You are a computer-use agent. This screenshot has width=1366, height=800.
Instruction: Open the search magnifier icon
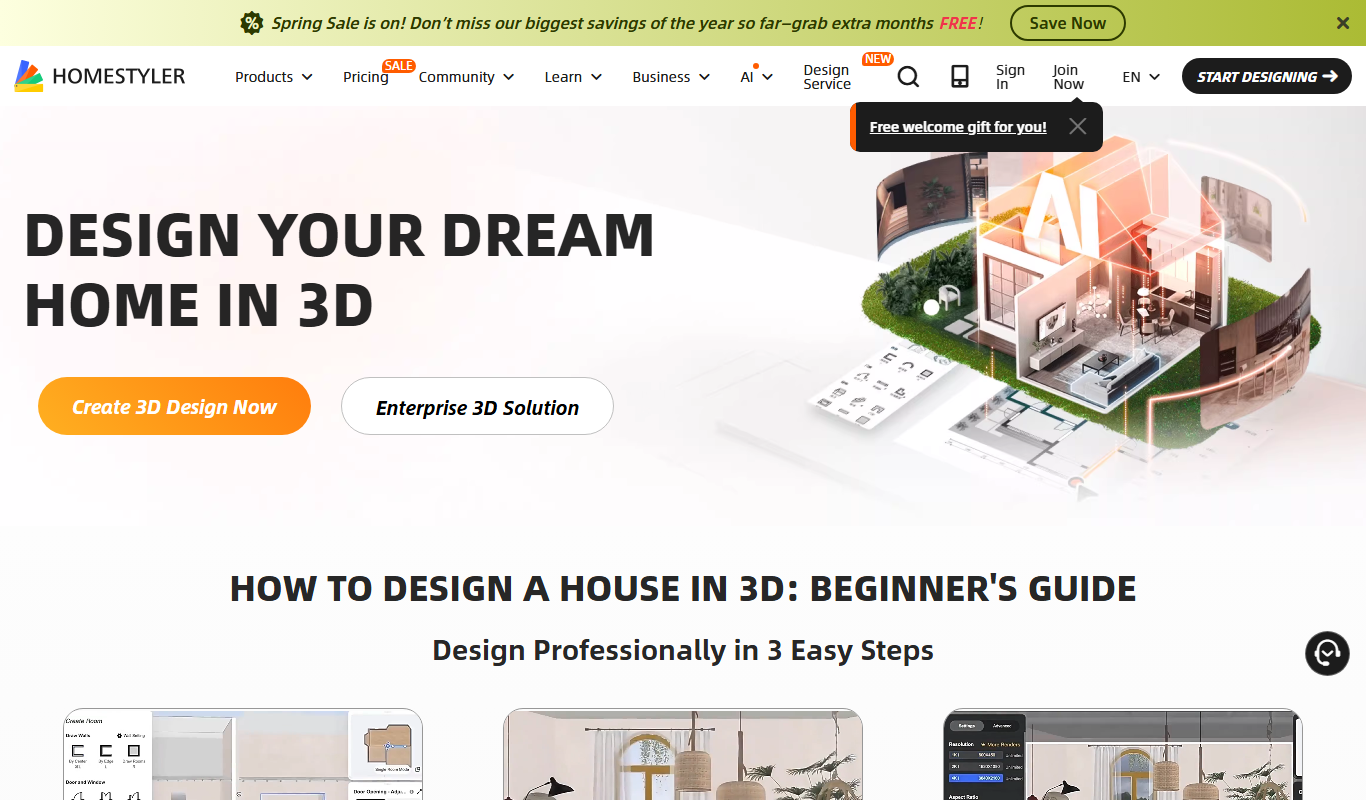tap(908, 77)
